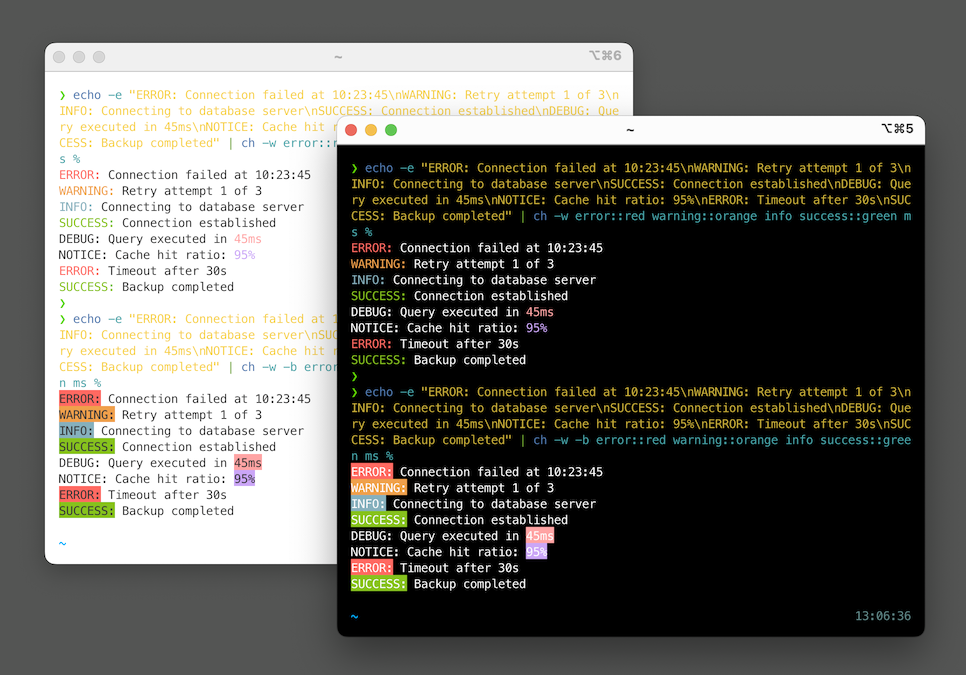Minimize the dark terminal using yellow button

coord(371,130)
